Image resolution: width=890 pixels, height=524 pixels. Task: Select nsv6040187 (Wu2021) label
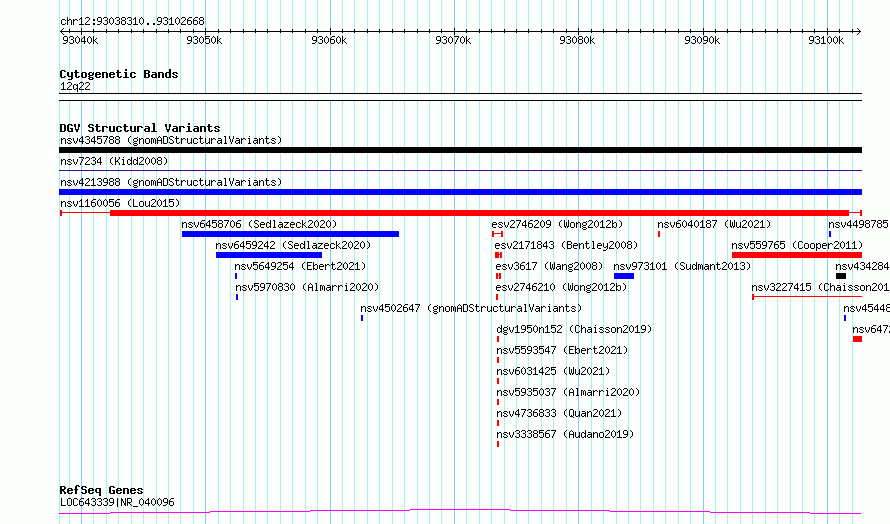tap(715, 224)
